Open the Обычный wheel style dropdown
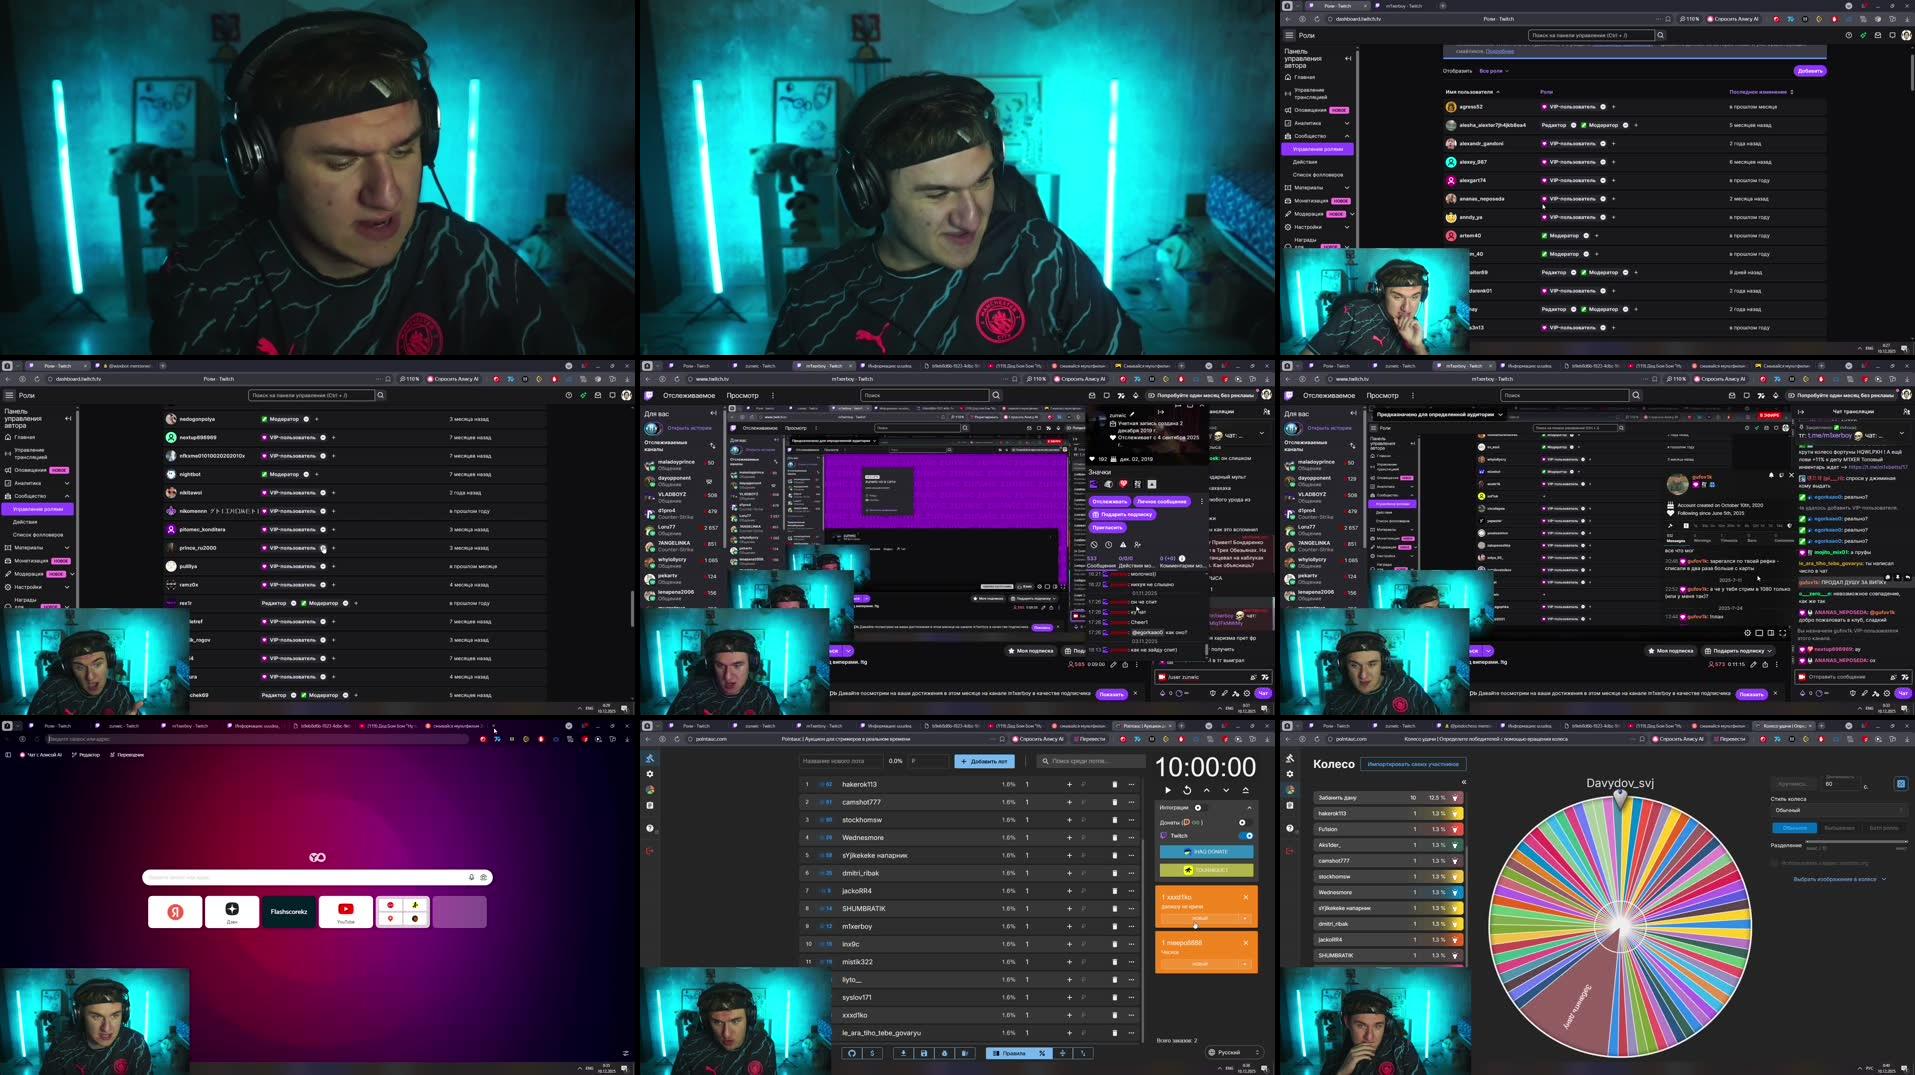 [x=1838, y=810]
